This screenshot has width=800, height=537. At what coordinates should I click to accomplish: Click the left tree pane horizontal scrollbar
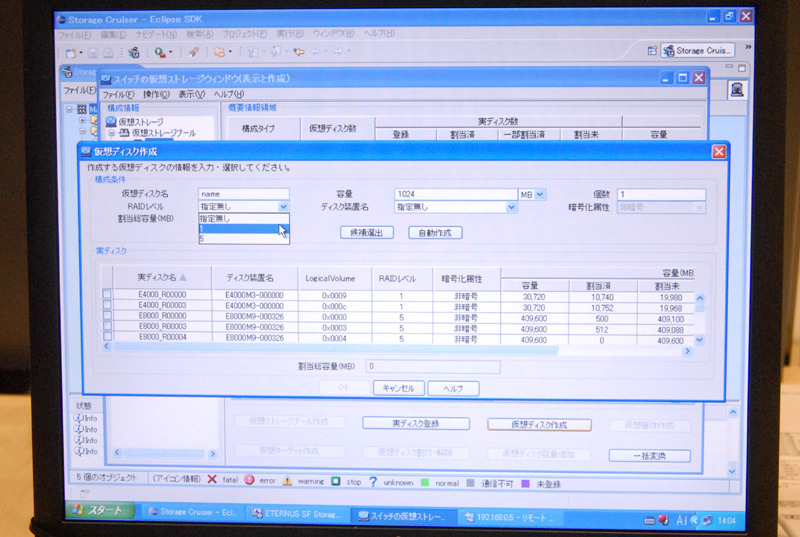[164, 453]
